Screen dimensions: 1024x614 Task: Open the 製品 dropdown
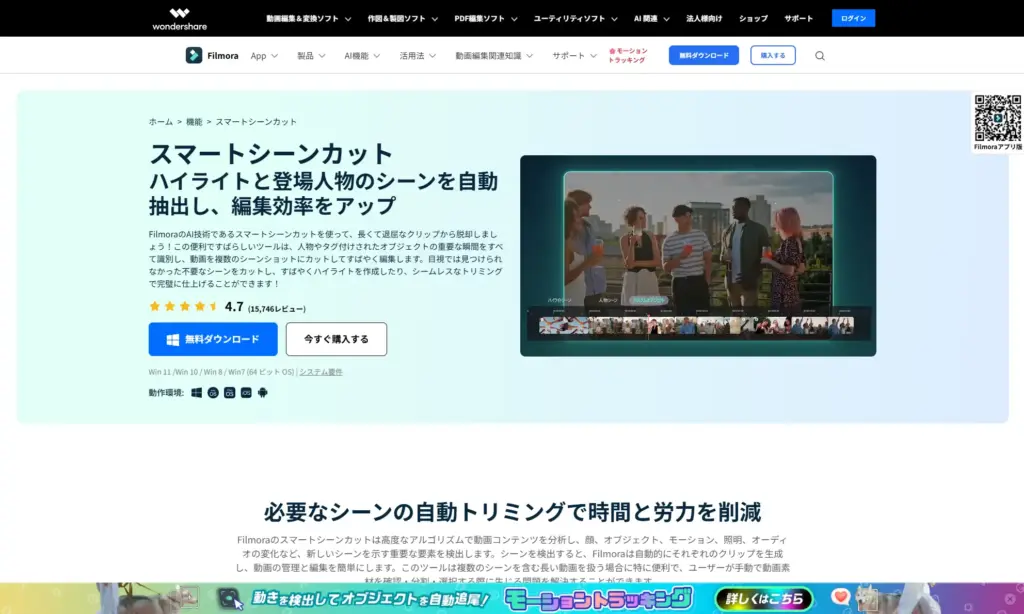pyautogui.click(x=311, y=56)
